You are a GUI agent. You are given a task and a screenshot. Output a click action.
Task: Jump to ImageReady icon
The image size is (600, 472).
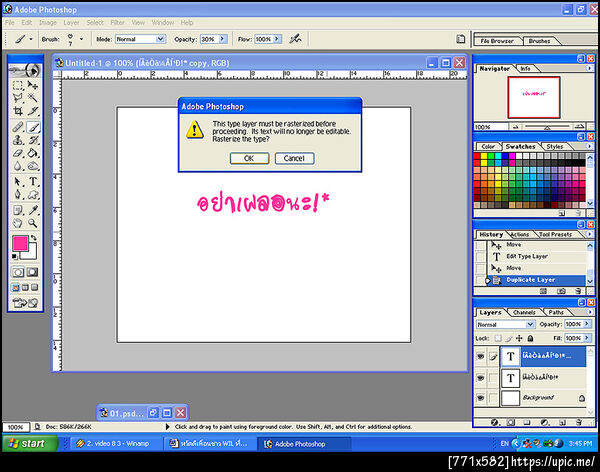(25, 303)
